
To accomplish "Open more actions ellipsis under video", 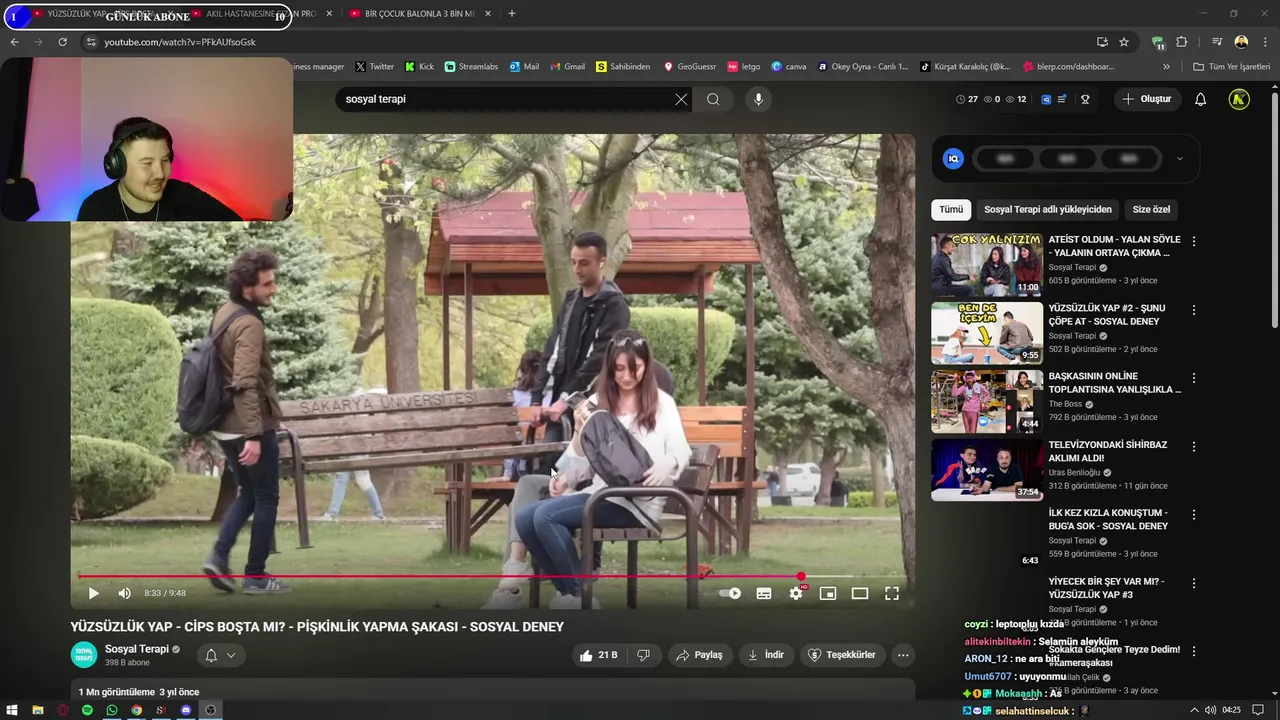I will tap(903, 655).
